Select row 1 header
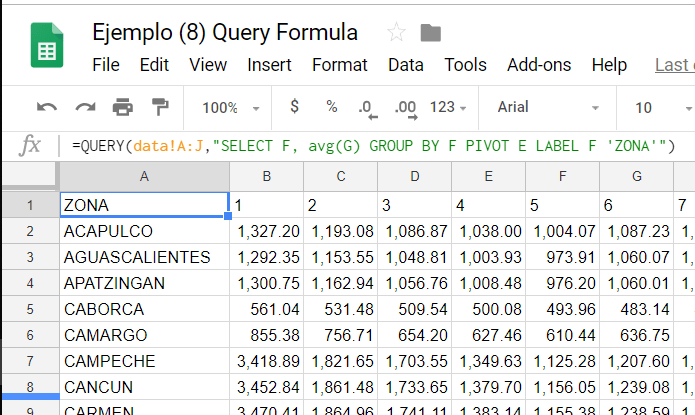Viewport: 695px width, 415px height. tap(30, 205)
